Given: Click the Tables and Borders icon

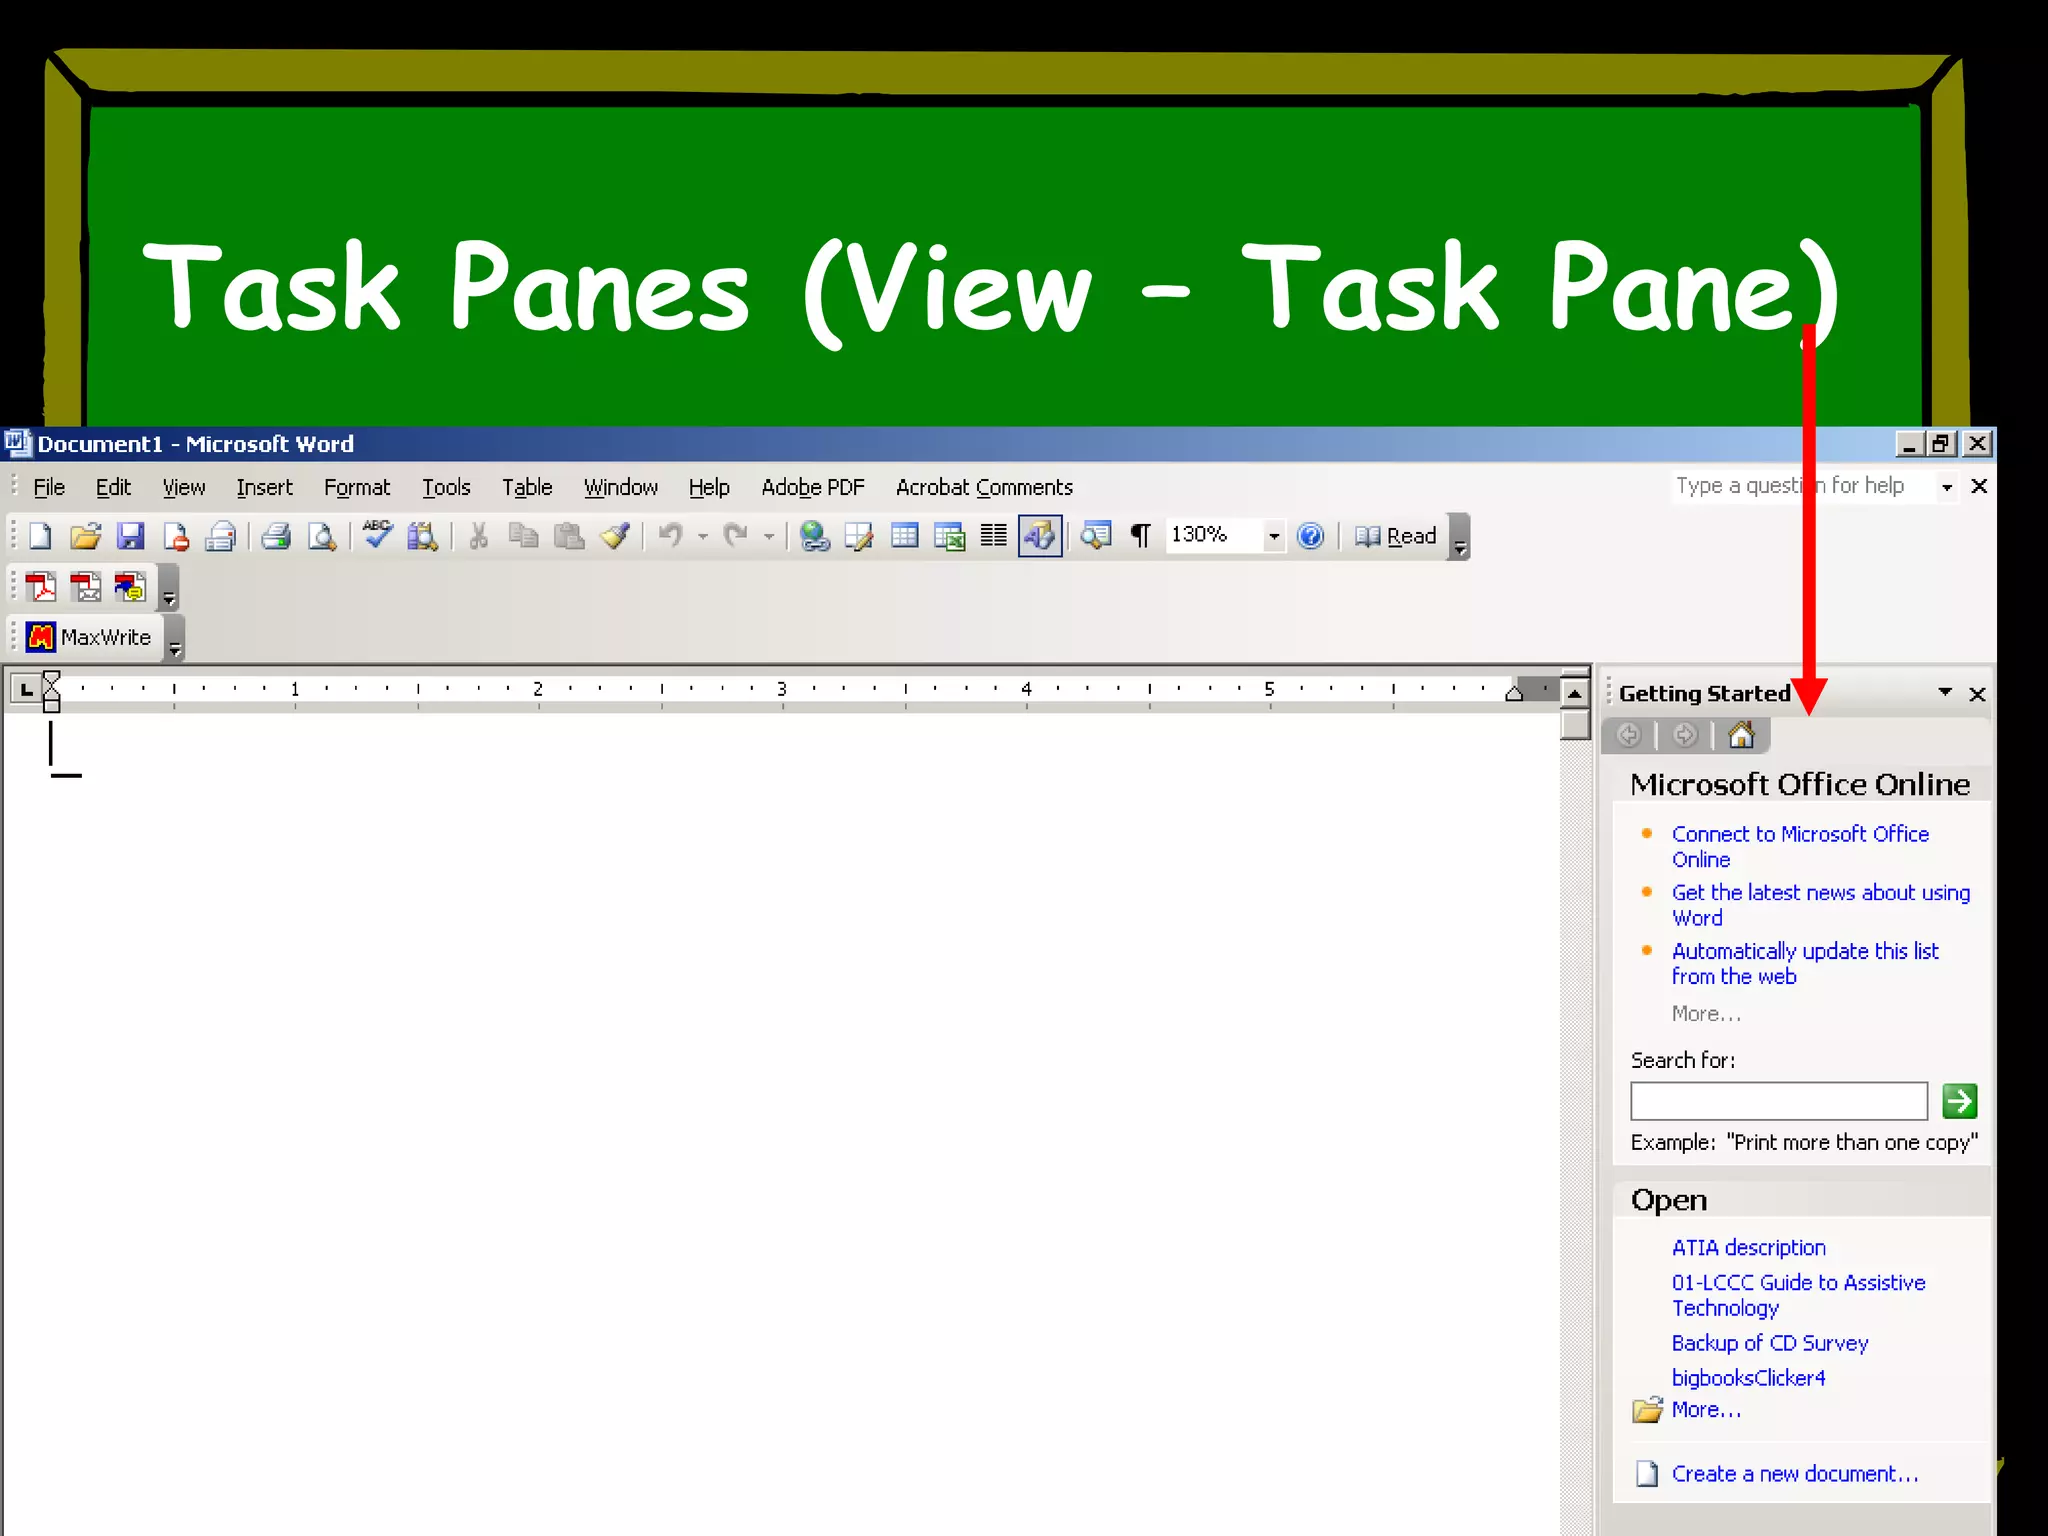Looking at the screenshot, I should [x=859, y=536].
